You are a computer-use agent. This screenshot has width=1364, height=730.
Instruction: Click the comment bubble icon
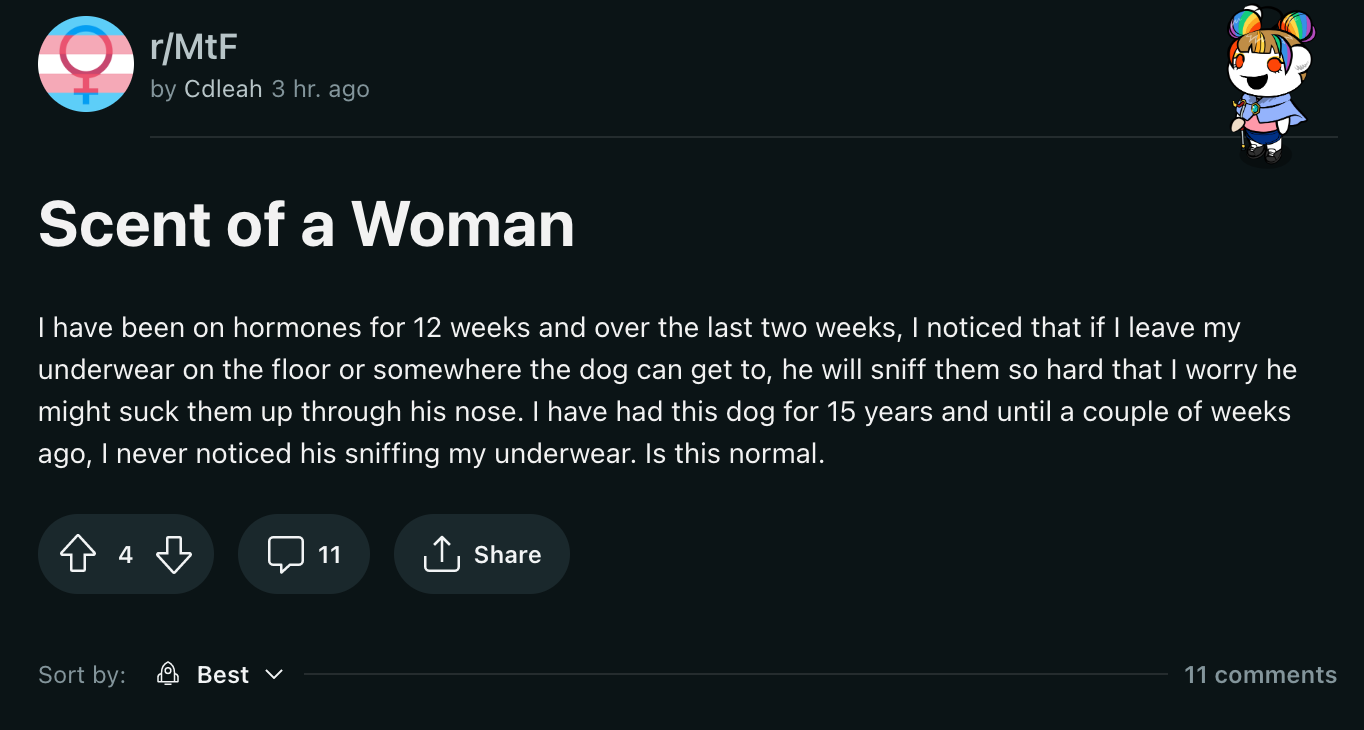tap(286, 554)
